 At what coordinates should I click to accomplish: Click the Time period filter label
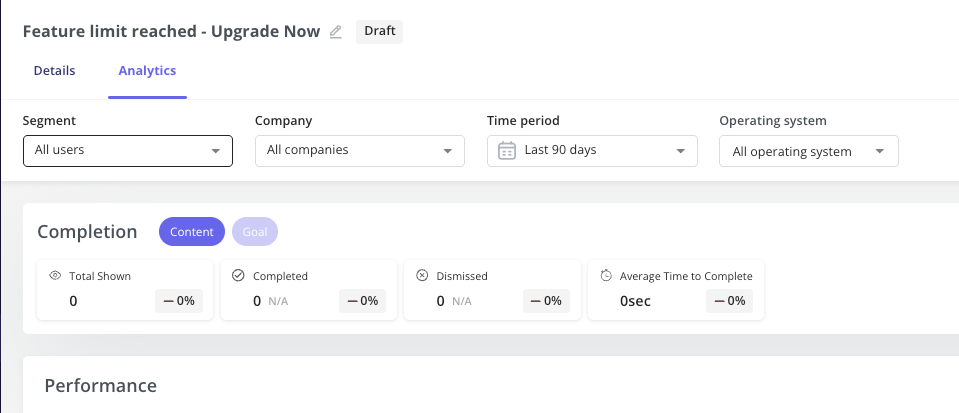pyautogui.click(x=524, y=121)
